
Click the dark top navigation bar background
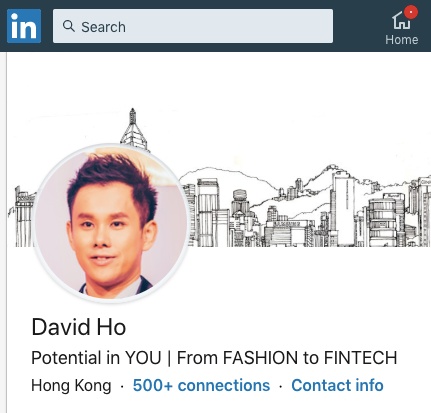pos(358,26)
